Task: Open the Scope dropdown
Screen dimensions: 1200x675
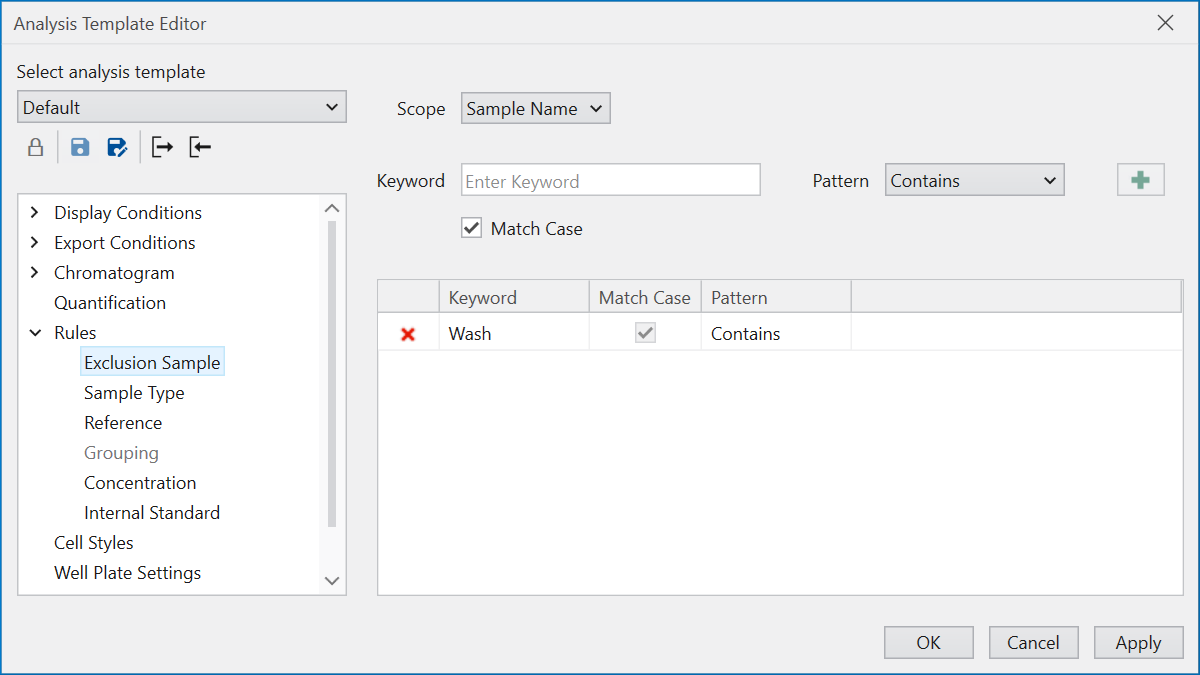Action: click(535, 109)
